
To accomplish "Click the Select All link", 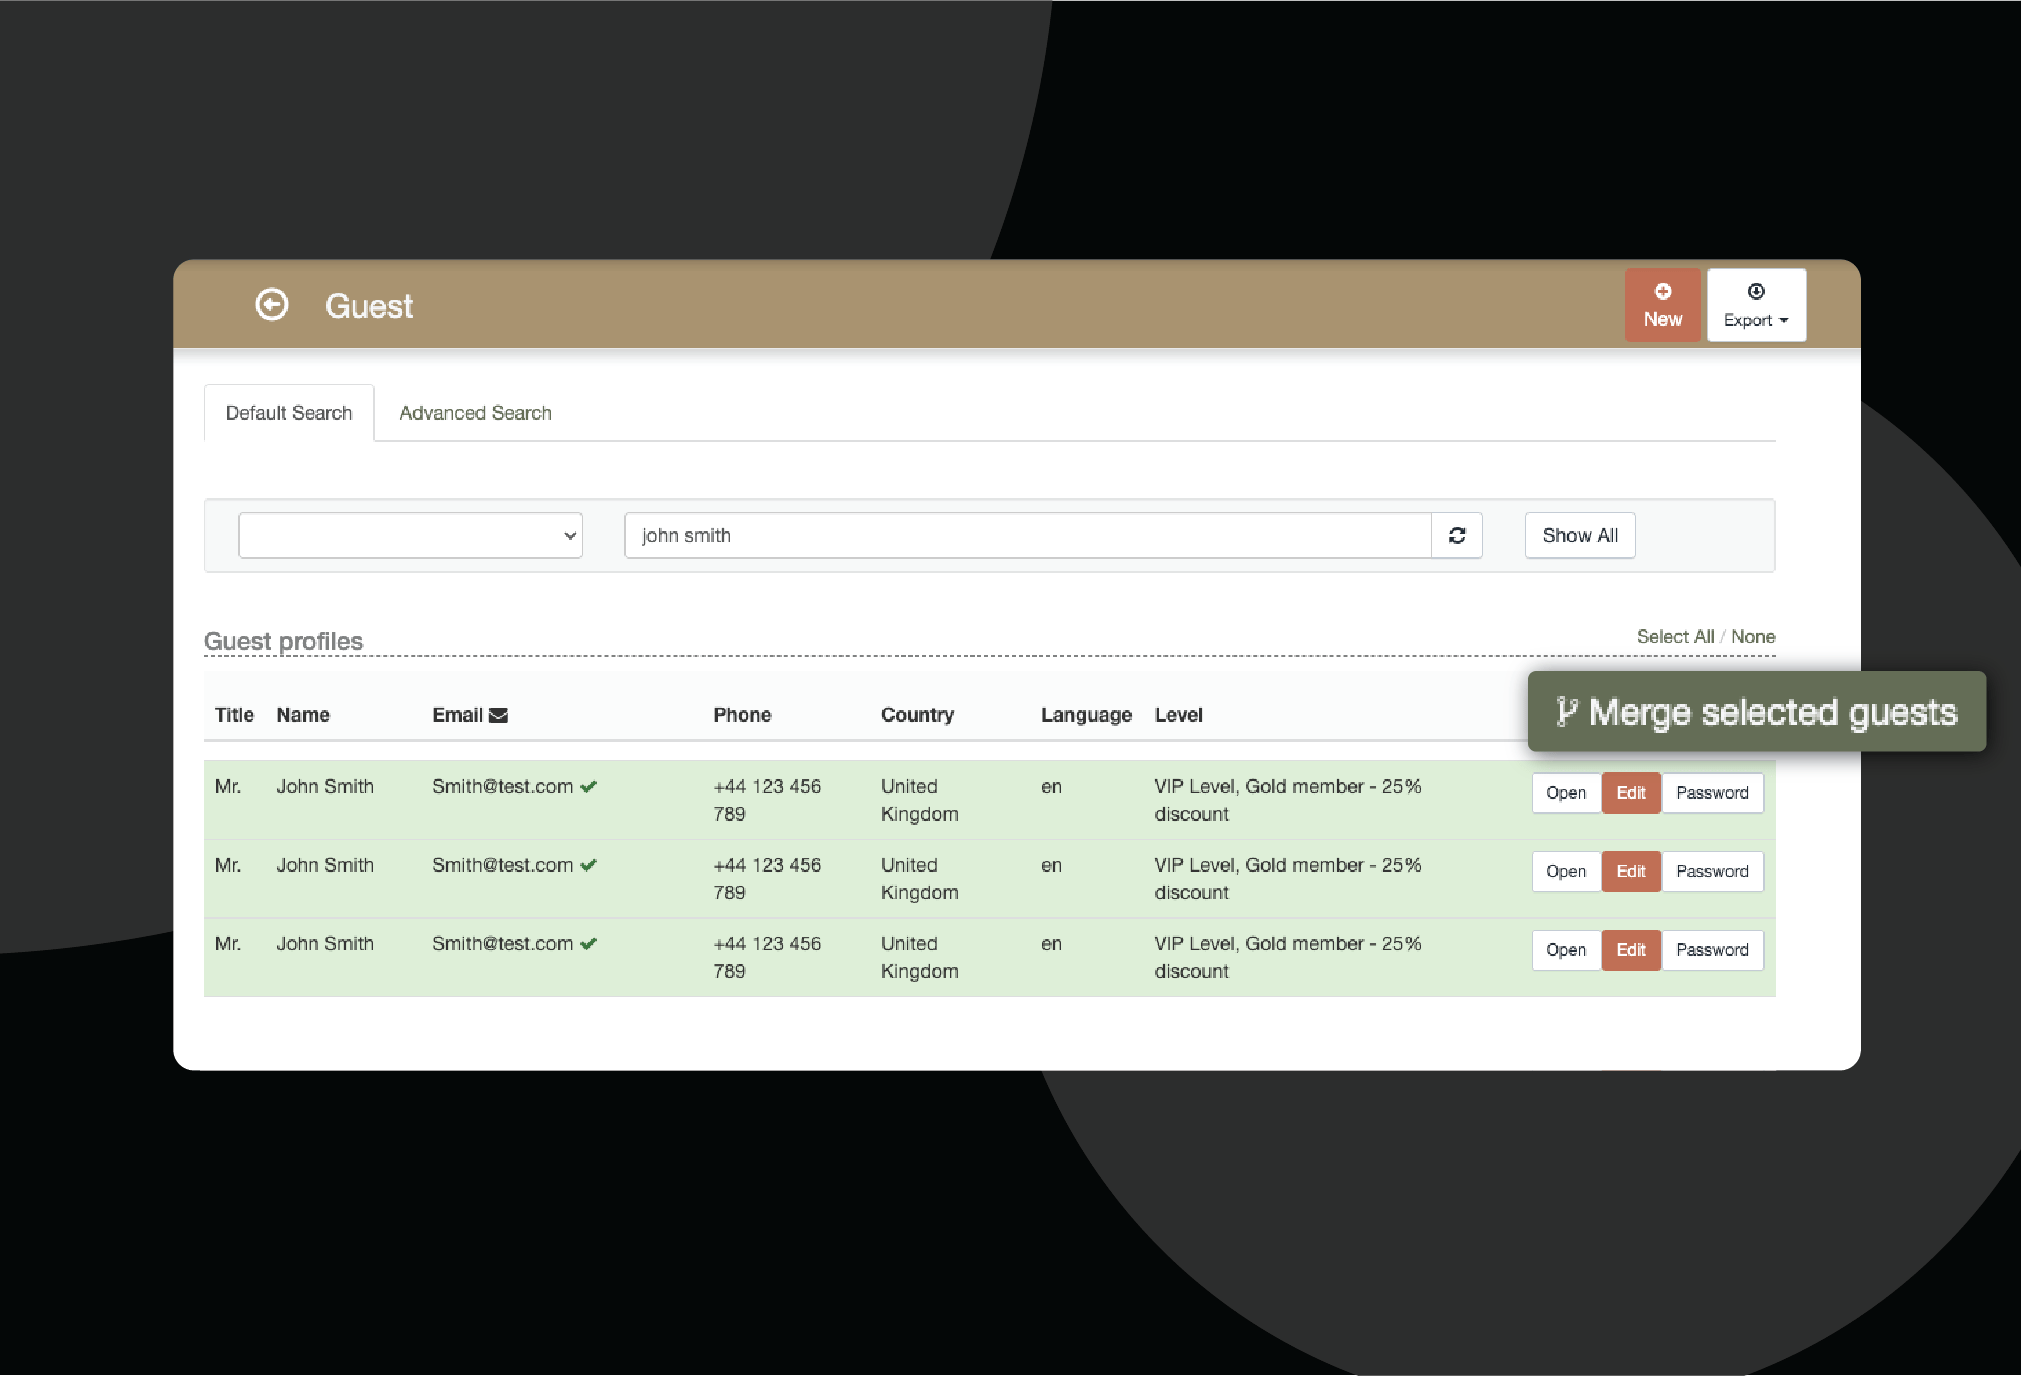I will click(x=1675, y=636).
